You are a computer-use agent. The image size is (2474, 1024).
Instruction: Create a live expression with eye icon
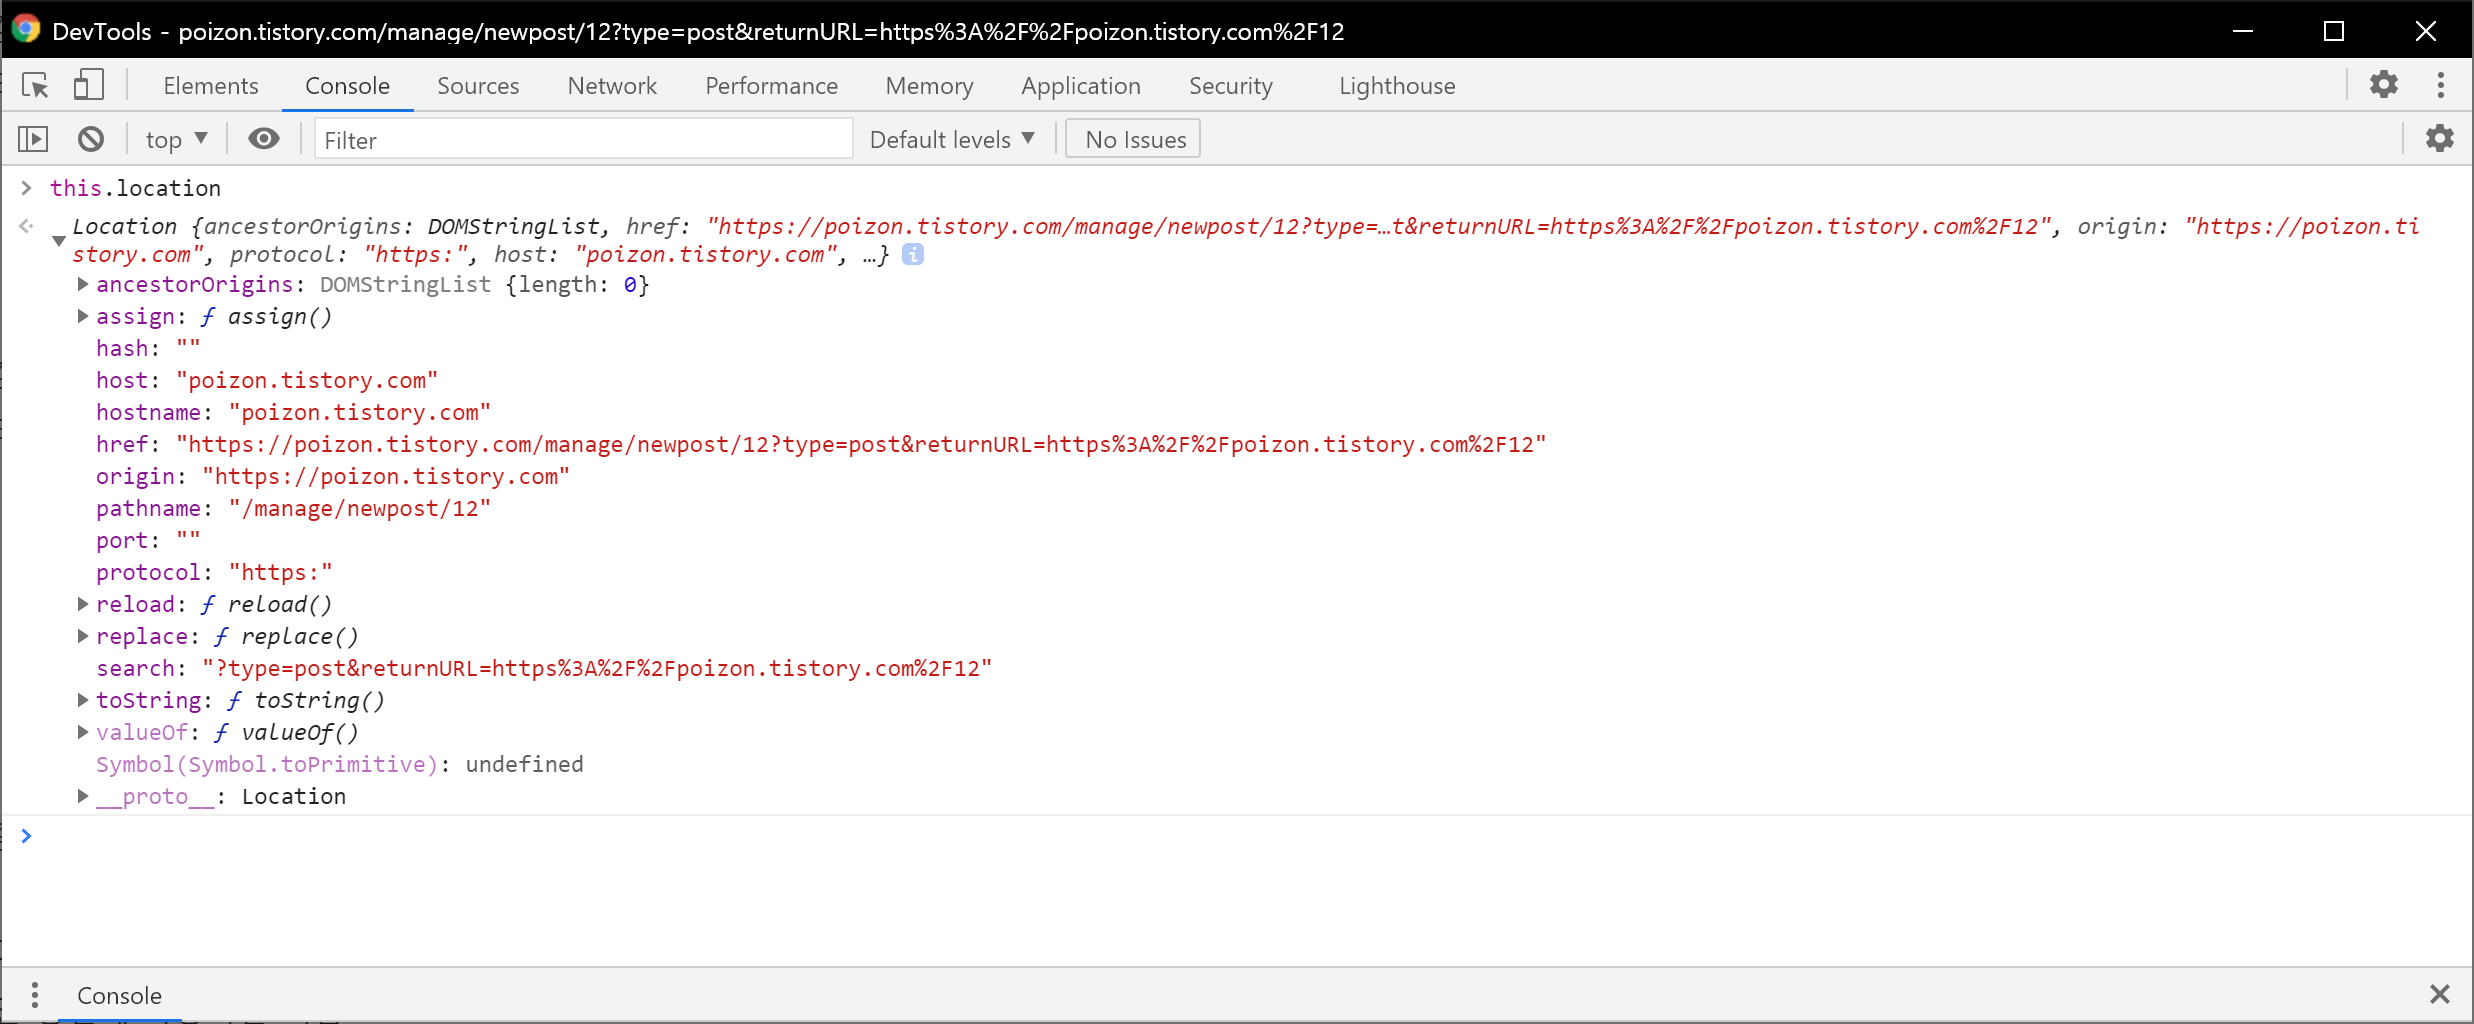[264, 139]
